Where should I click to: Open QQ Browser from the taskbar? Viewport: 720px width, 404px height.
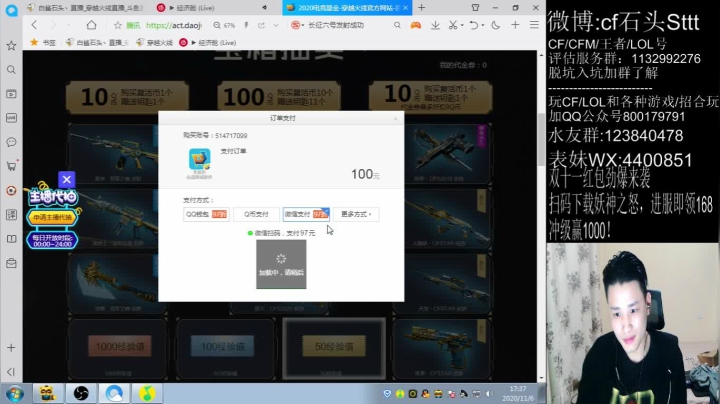tap(114, 393)
